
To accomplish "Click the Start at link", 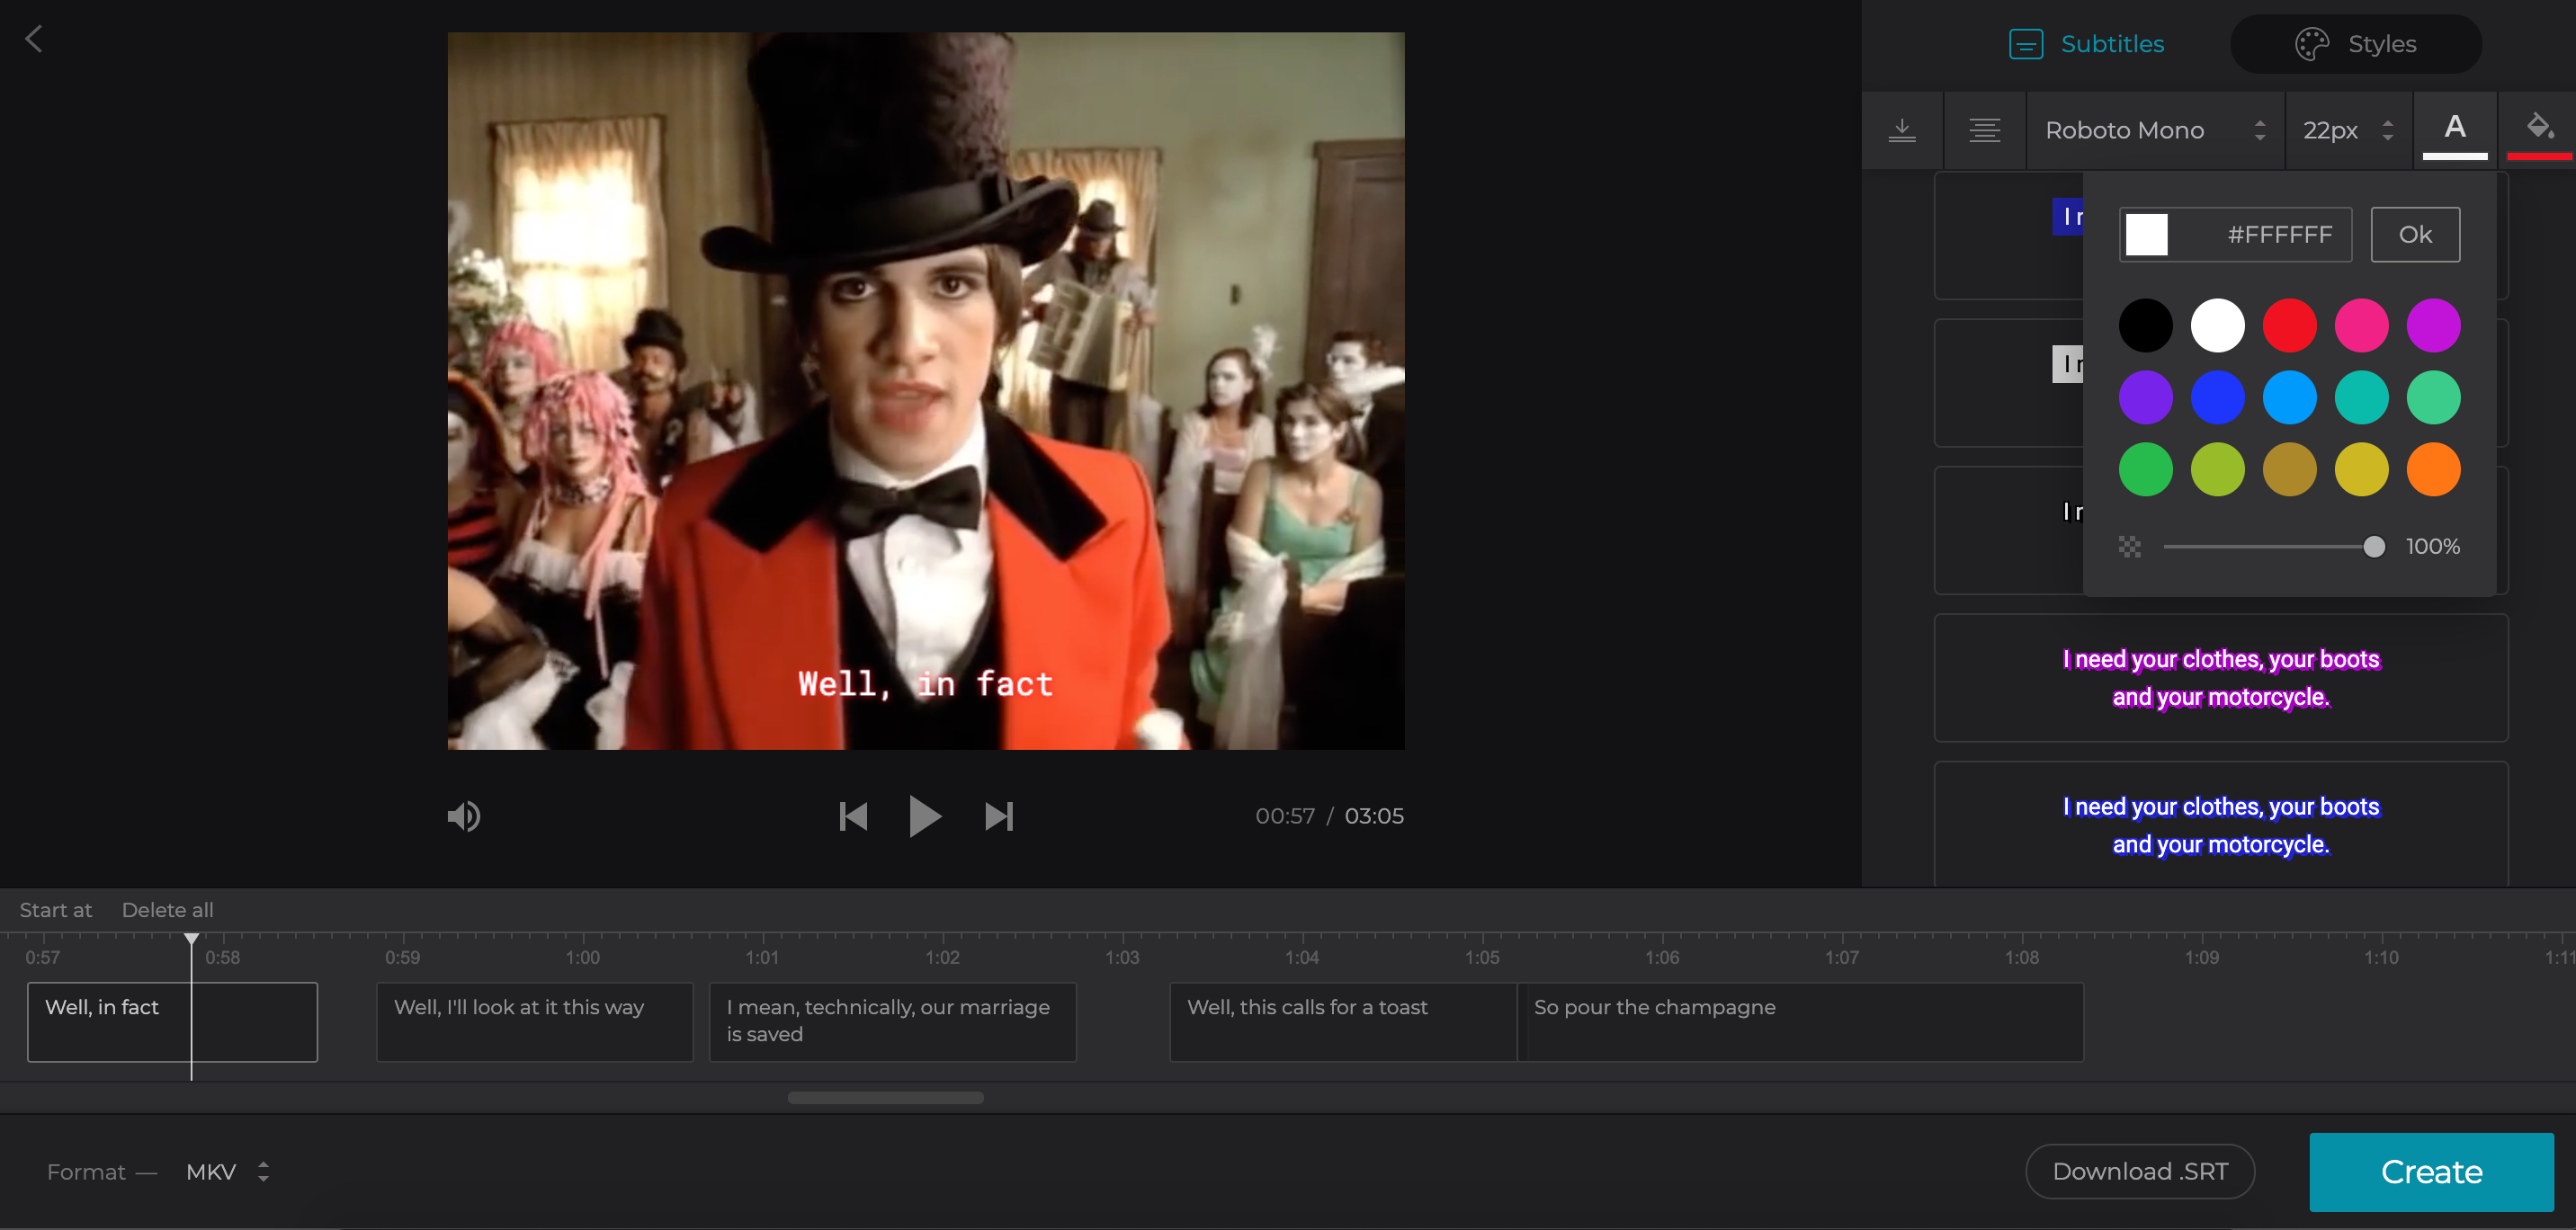I will (x=56, y=910).
